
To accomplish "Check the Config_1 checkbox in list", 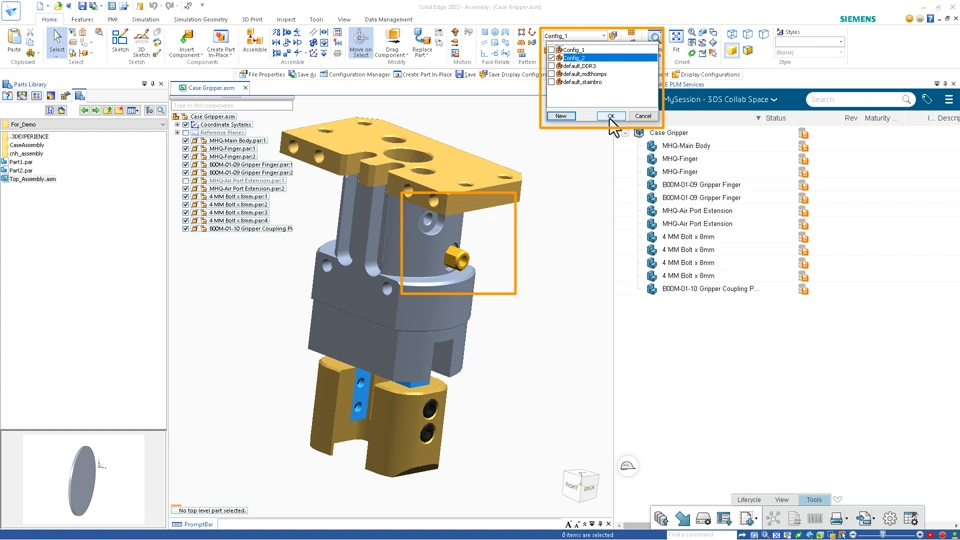I will pyautogui.click(x=552, y=50).
